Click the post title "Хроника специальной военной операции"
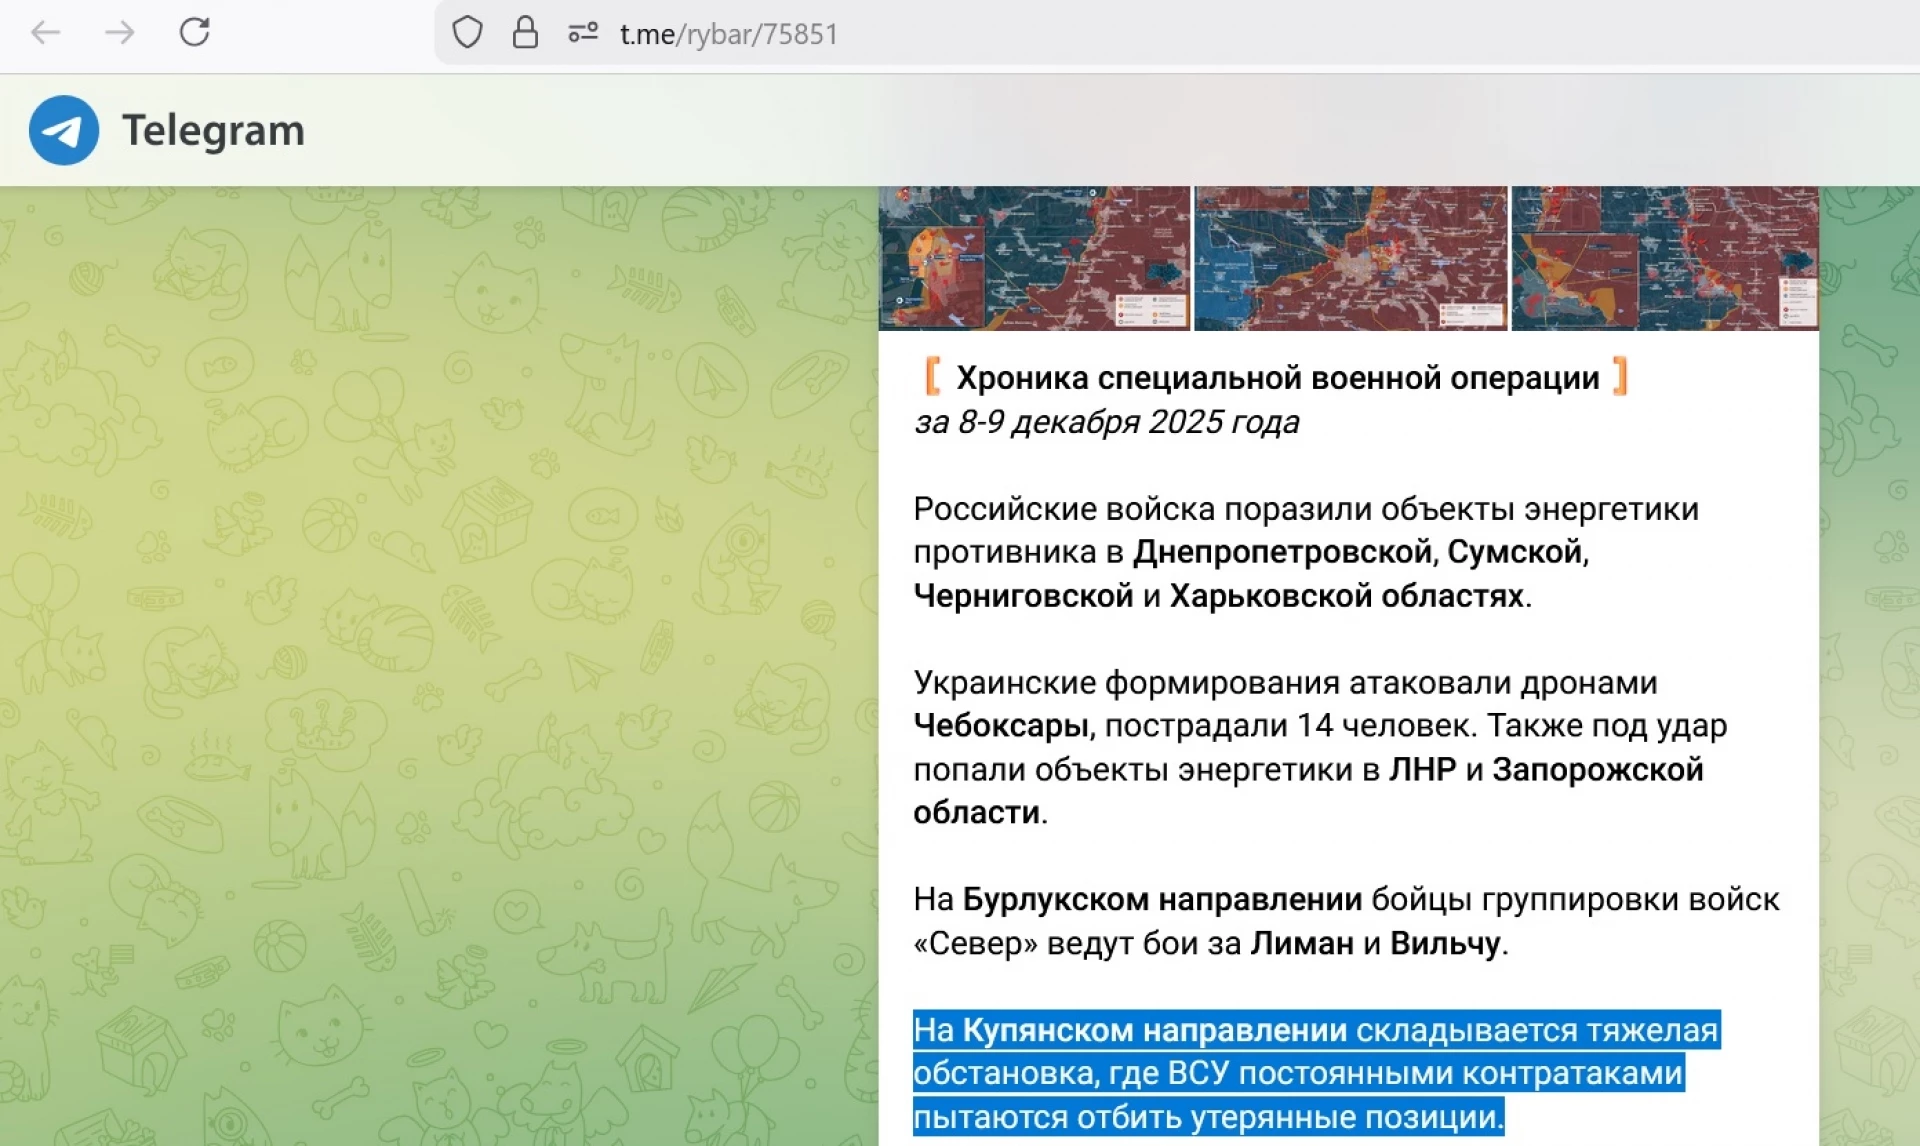This screenshot has height=1146, width=1920. (1277, 378)
